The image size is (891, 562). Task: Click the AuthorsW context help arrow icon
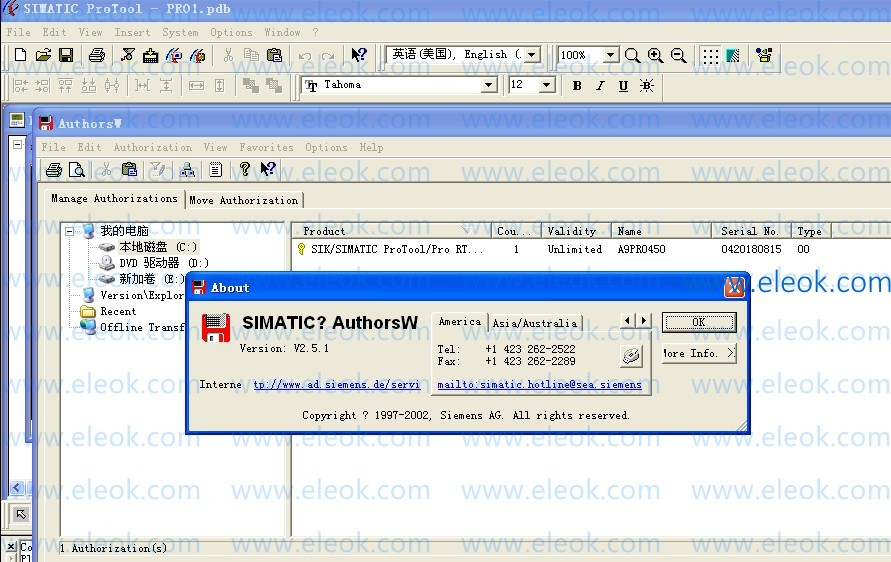[x=268, y=169]
